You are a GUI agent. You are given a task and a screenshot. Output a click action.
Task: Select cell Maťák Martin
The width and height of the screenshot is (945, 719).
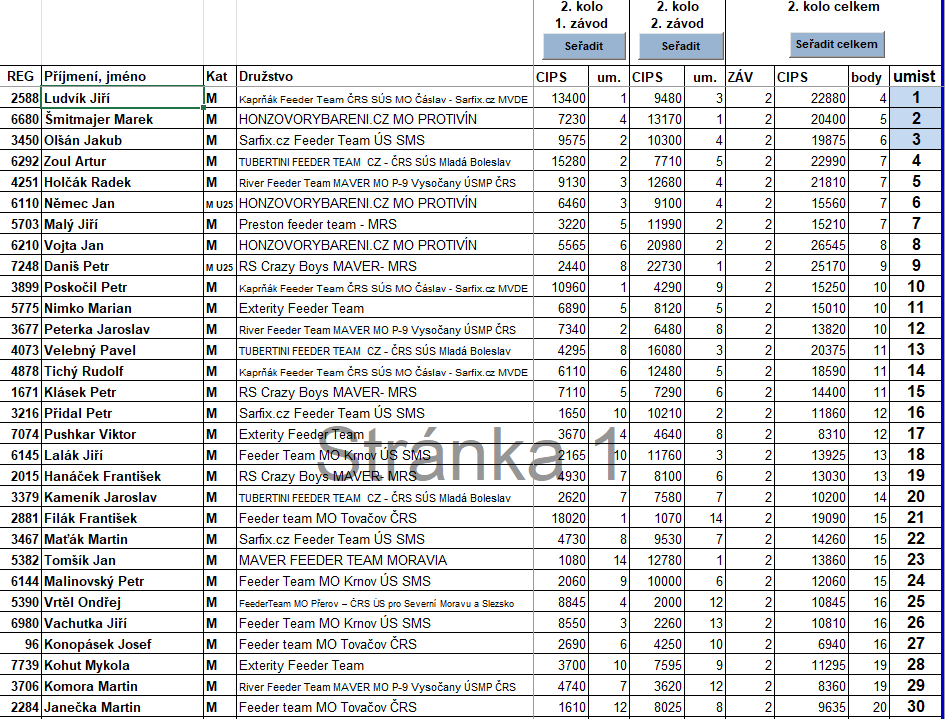pos(123,539)
